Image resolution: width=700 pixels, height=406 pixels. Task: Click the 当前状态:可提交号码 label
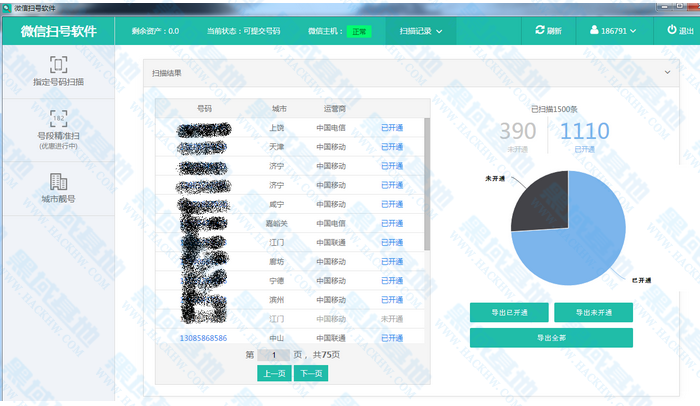pyautogui.click(x=243, y=31)
